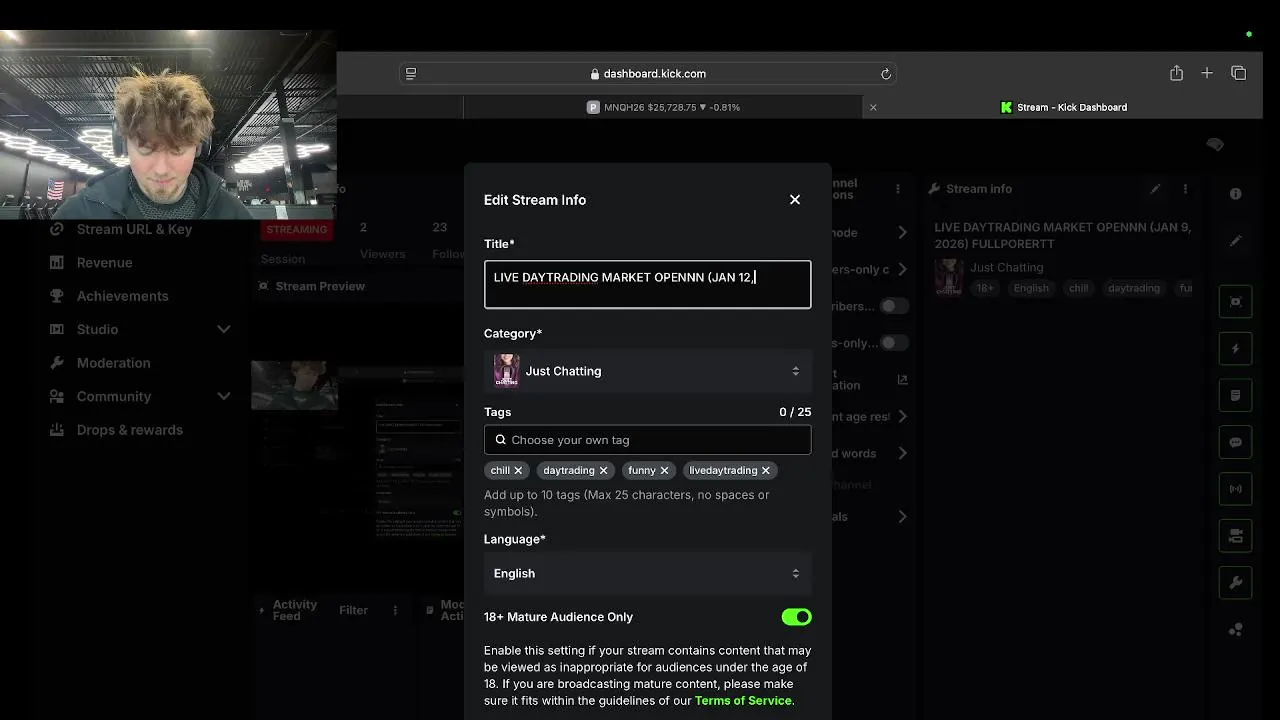Click the three-dots cluster icon, right toolbar bottom

tap(1236, 630)
